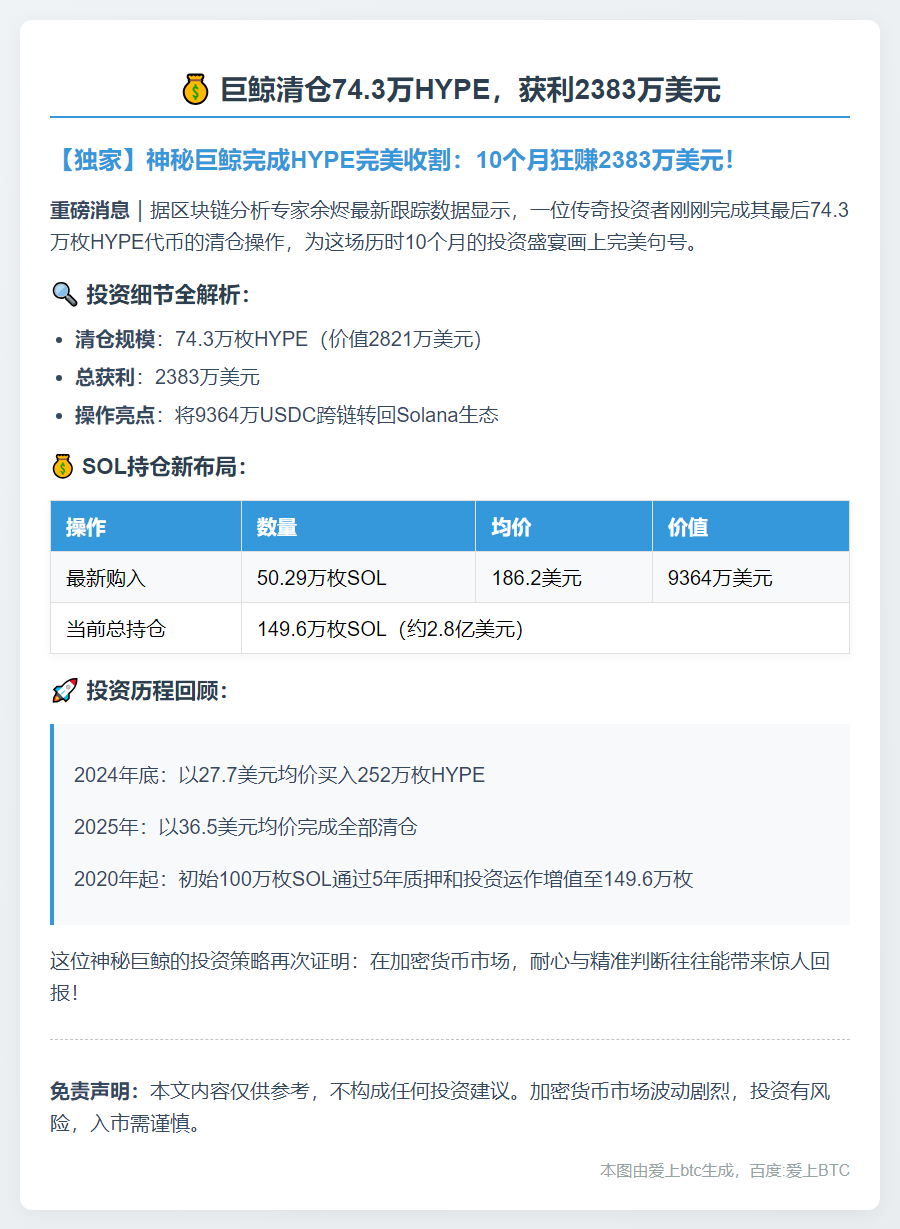
Task: Click the money bag icon in the title
Action: coord(195,90)
